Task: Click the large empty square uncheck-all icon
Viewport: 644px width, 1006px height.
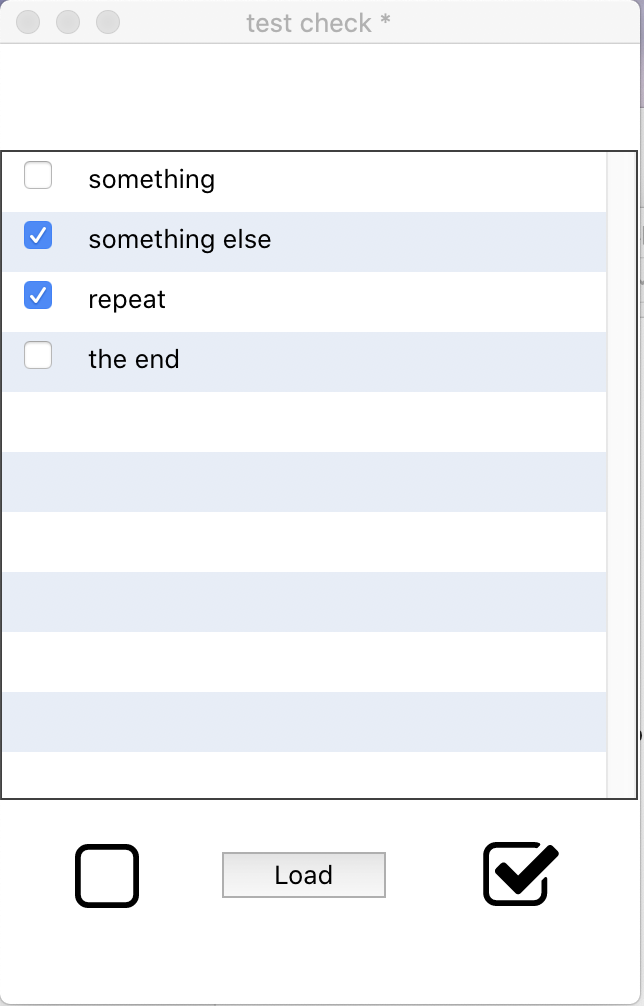Action: tap(107, 876)
